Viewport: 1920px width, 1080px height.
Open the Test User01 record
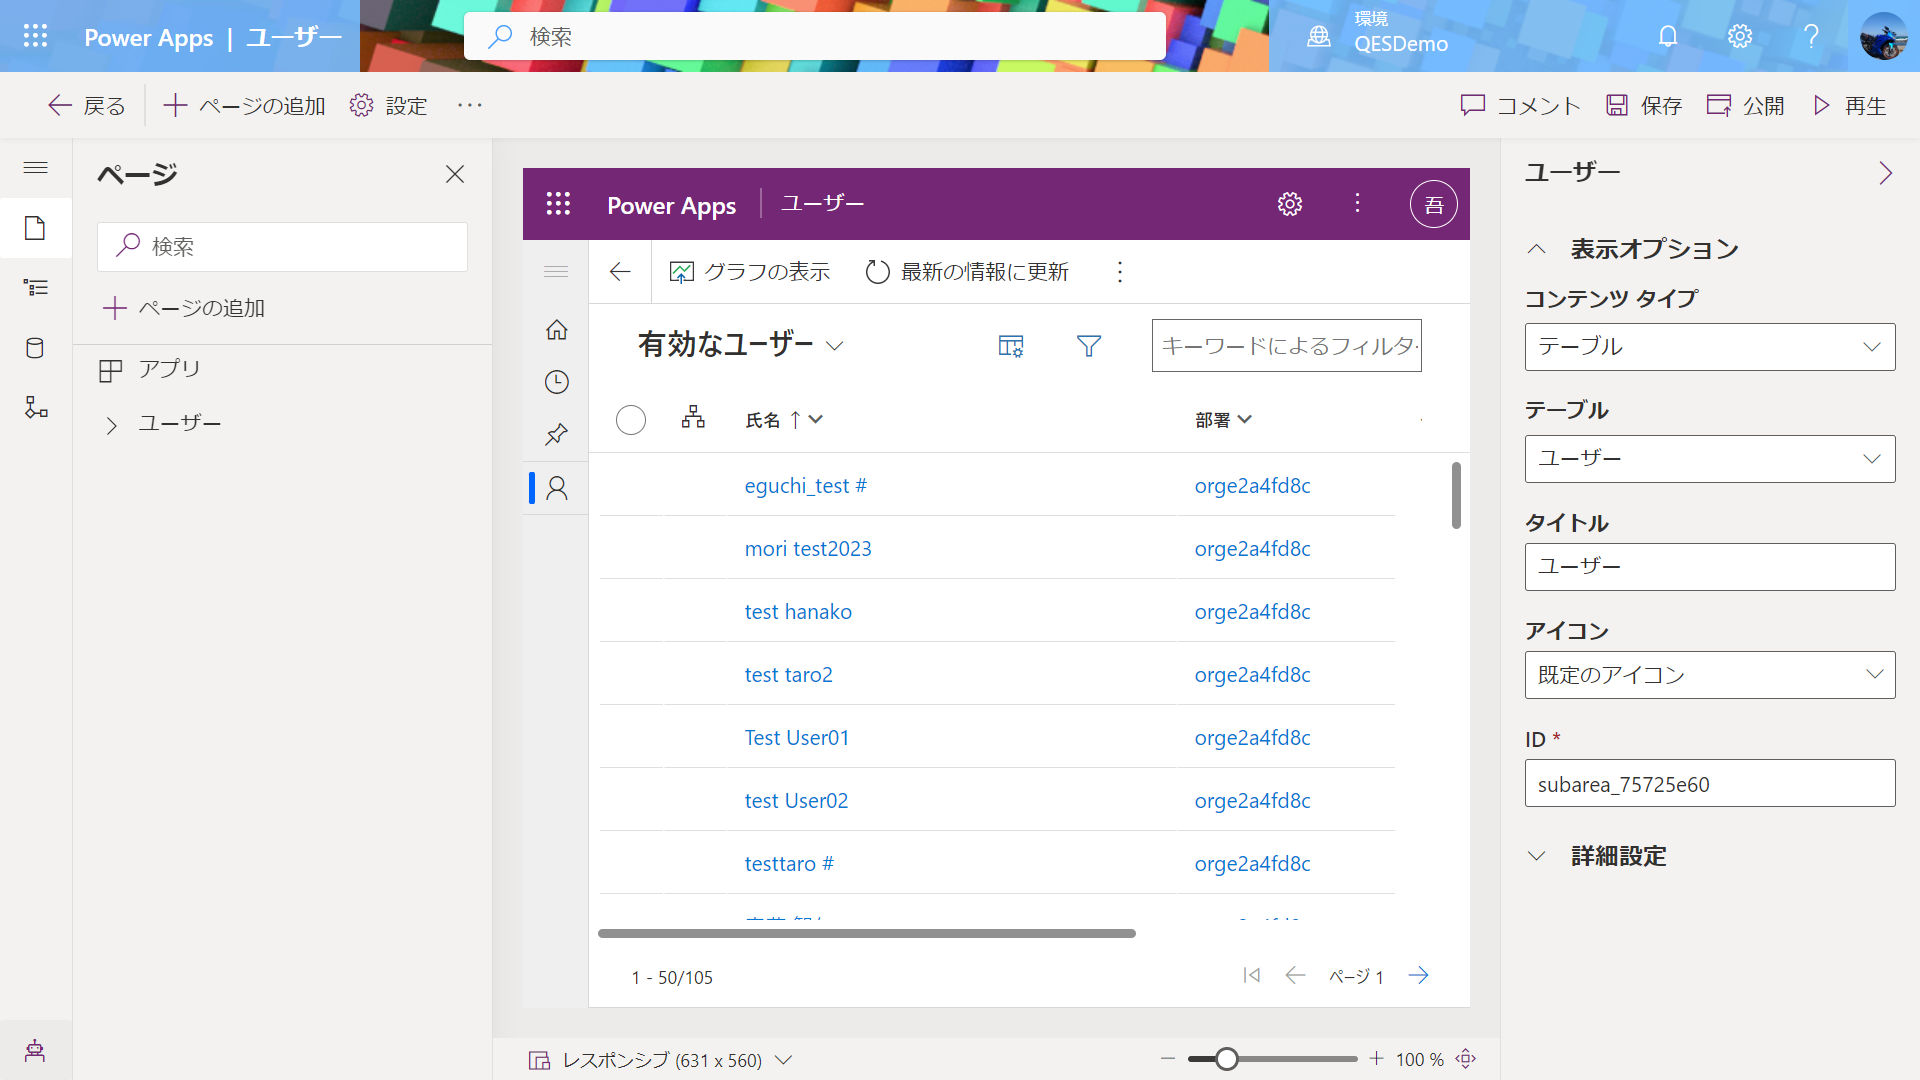pos(797,738)
